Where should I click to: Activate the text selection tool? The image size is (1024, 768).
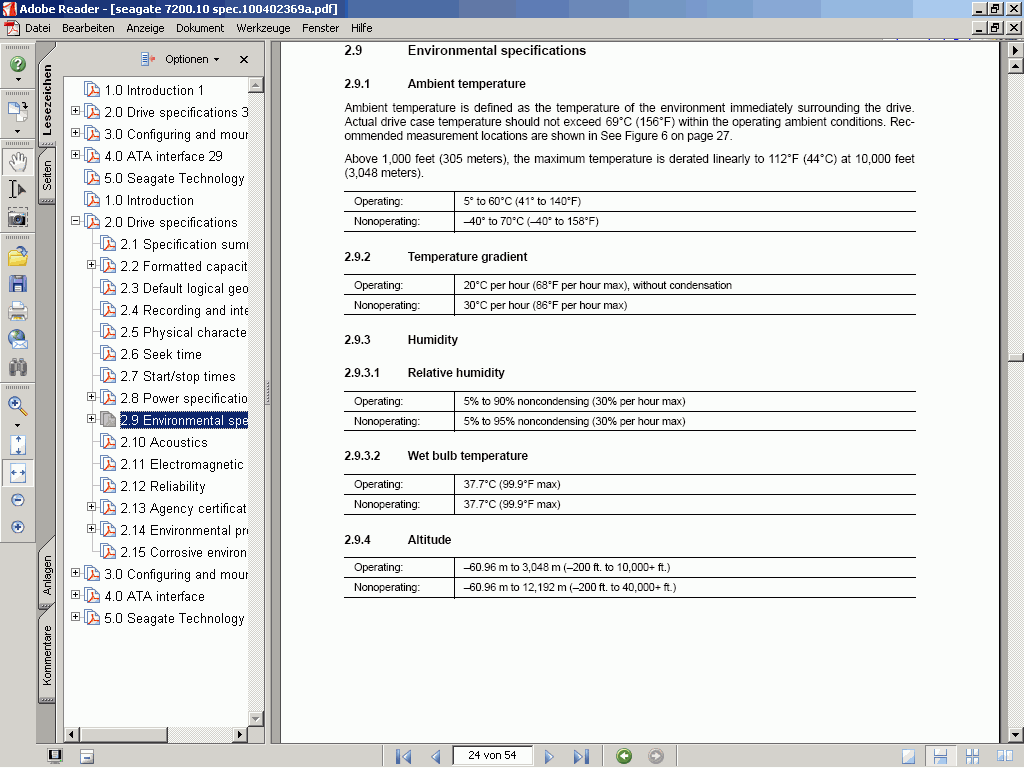[x=17, y=189]
